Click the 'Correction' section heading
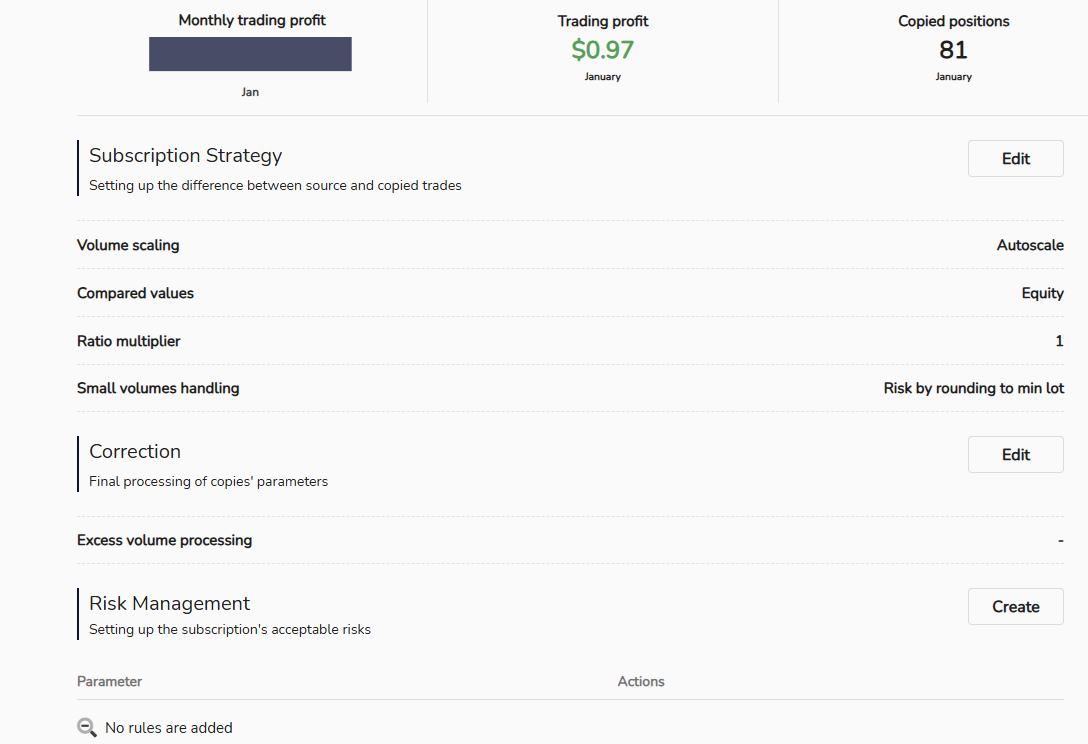Viewport: 1088px width, 744px height. point(135,451)
